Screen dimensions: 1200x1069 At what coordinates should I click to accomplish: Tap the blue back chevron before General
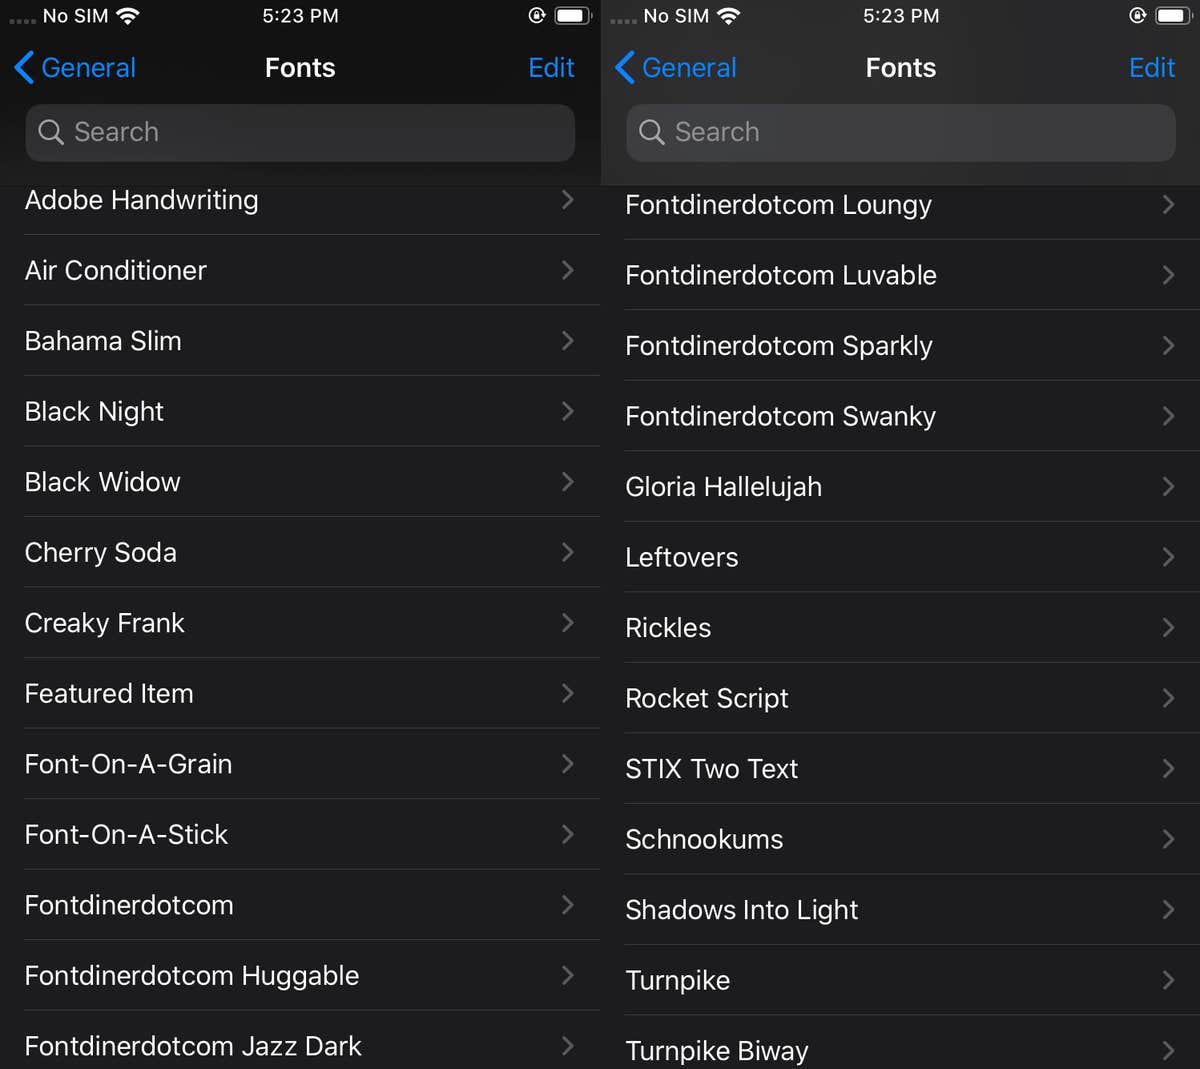pos(22,67)
